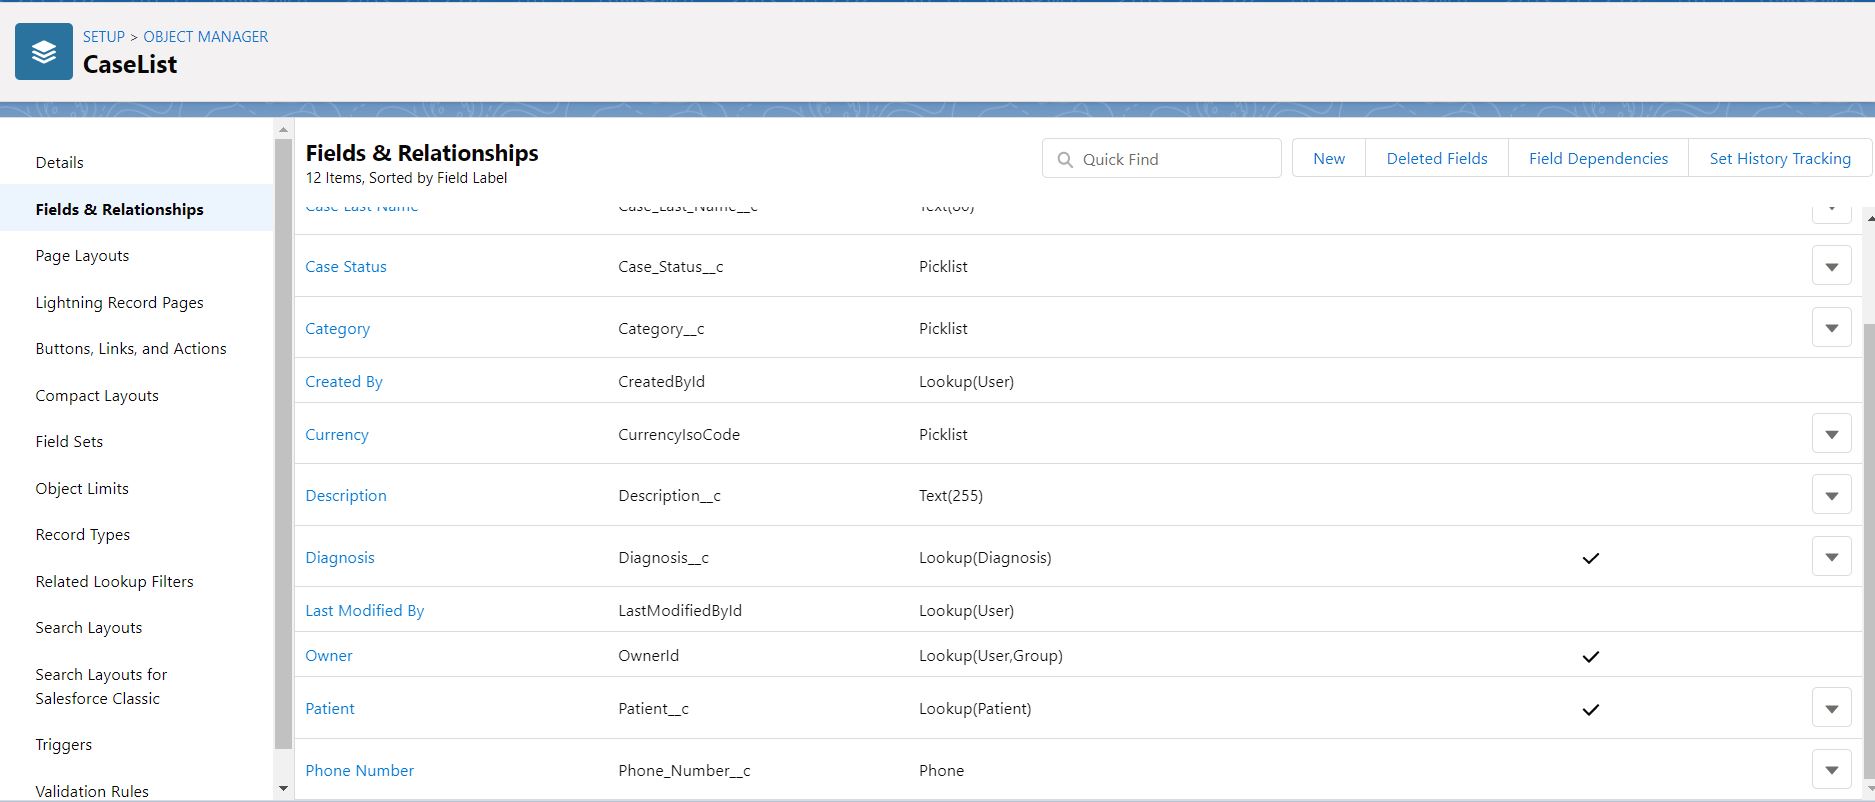The height and width of the screenshot is (802, 1875).
Task: Select Lightning Record Pages sidebar item
Action: 119,303
